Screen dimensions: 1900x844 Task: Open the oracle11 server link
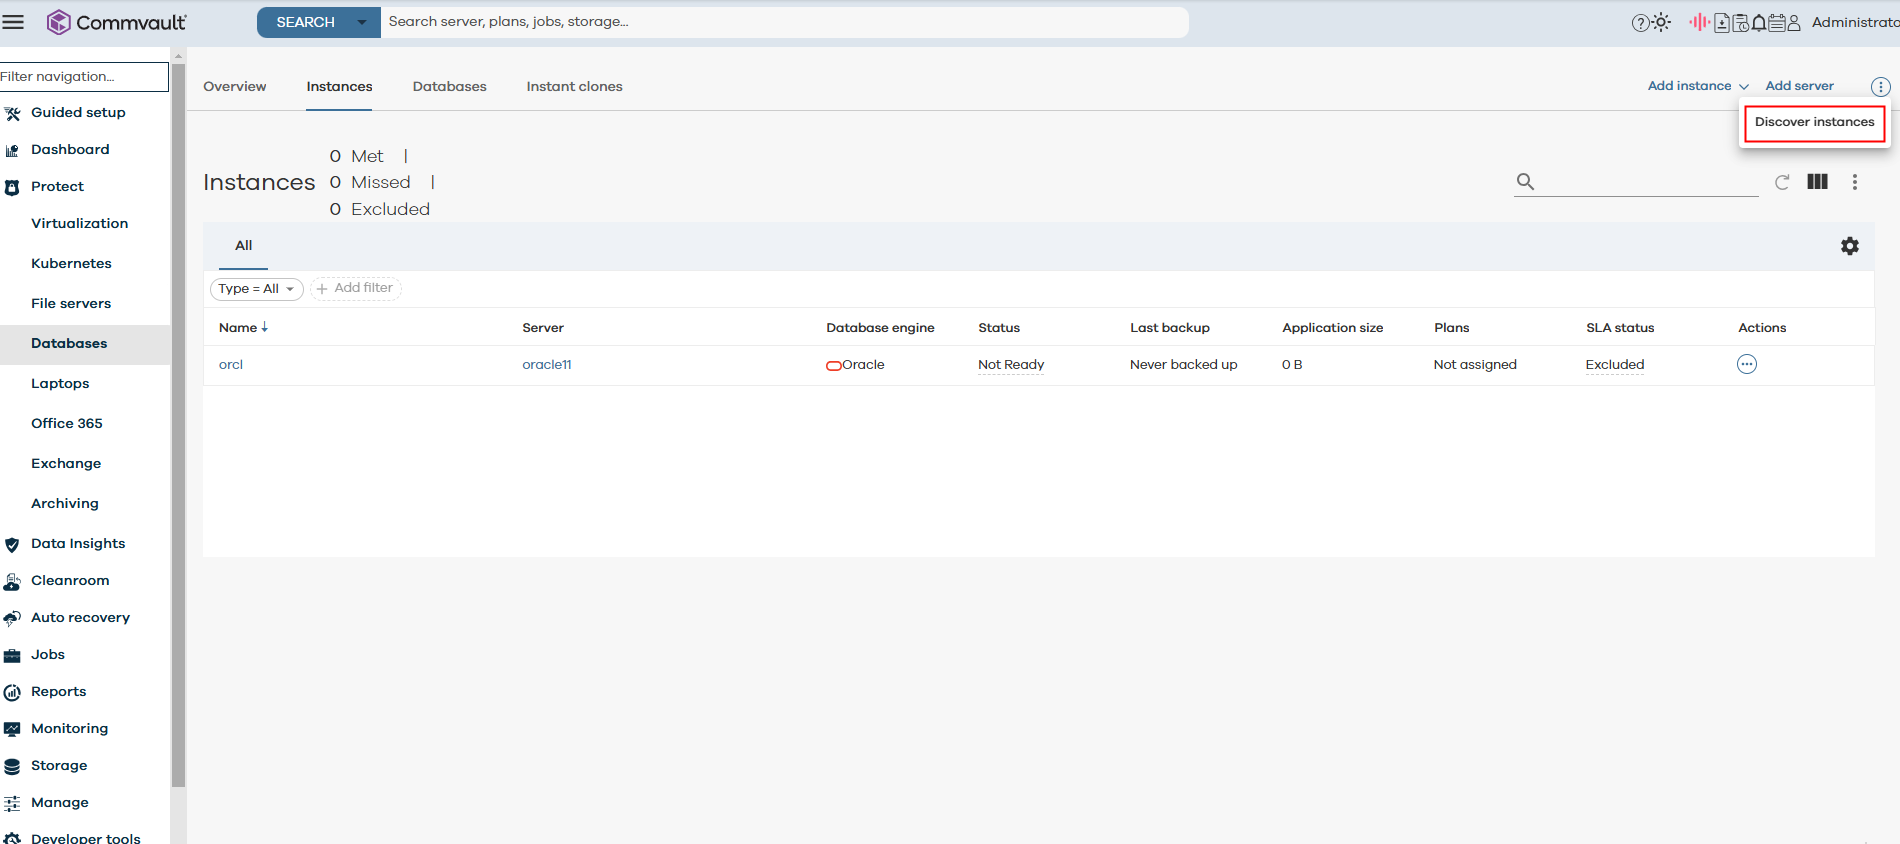[546, 365]
